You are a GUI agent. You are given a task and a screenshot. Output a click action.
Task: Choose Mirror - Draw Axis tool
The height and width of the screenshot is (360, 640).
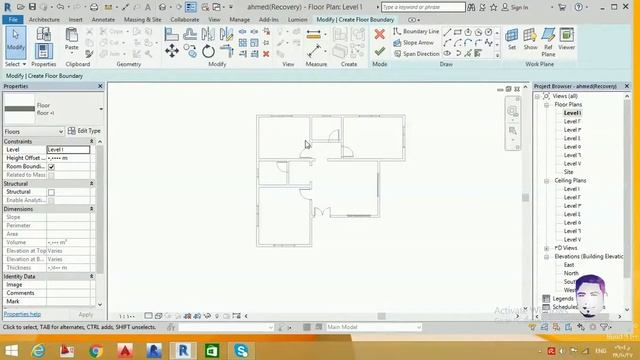pyautogui.click(x=226, y=34)
